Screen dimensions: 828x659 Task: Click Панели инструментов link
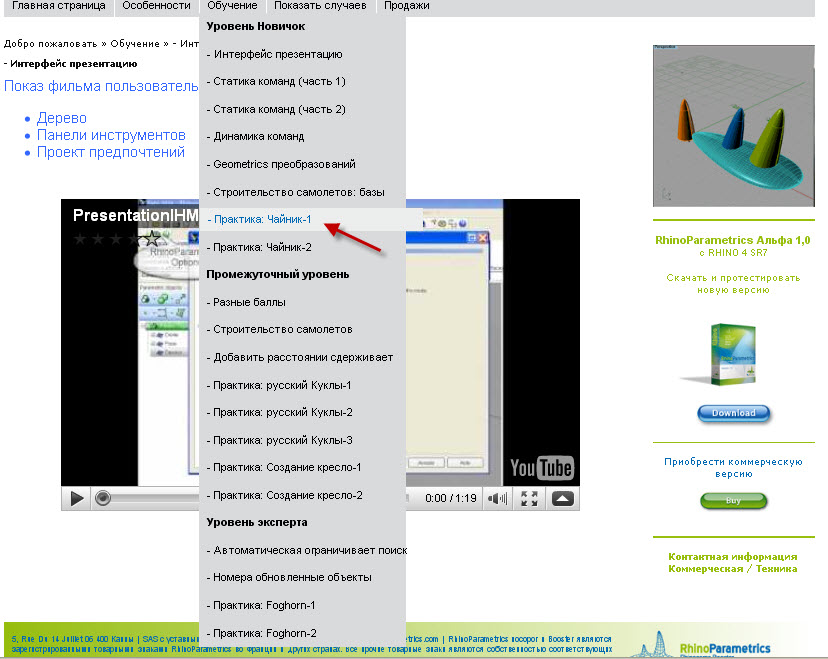pos(111,136)
